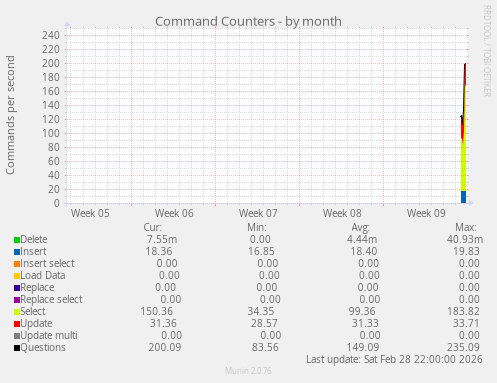The image size is (497, 383).
Task: Click the 'Max:' column header
Action: [466, 227]
